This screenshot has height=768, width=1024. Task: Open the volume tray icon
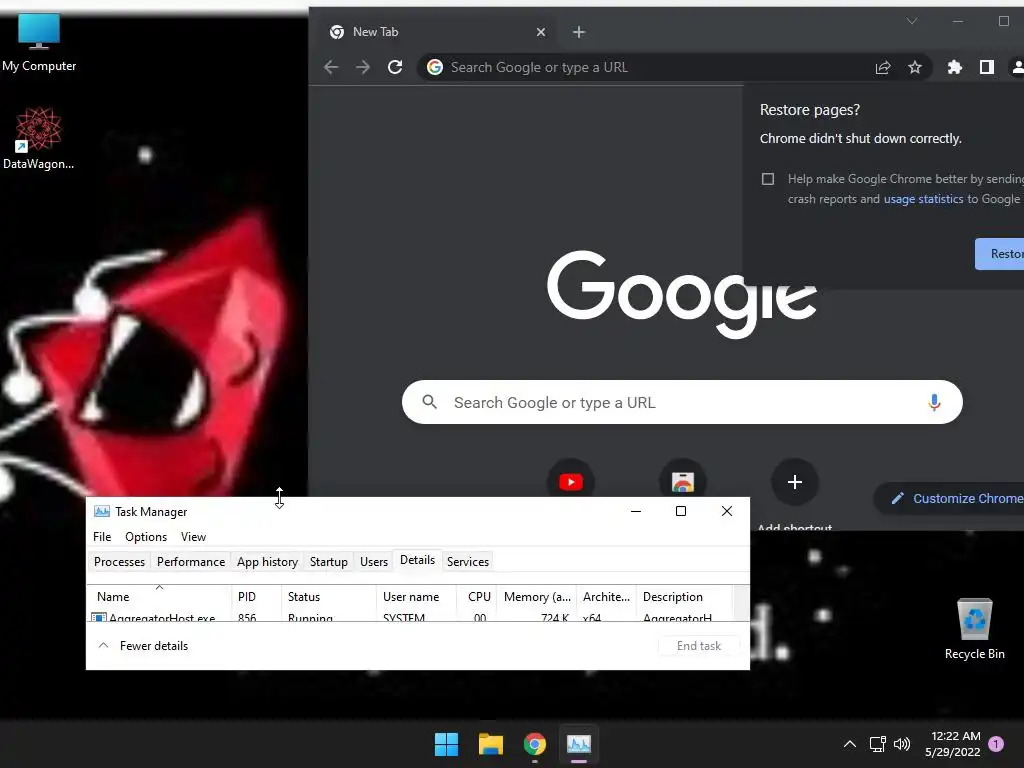[x=902, y=744]
